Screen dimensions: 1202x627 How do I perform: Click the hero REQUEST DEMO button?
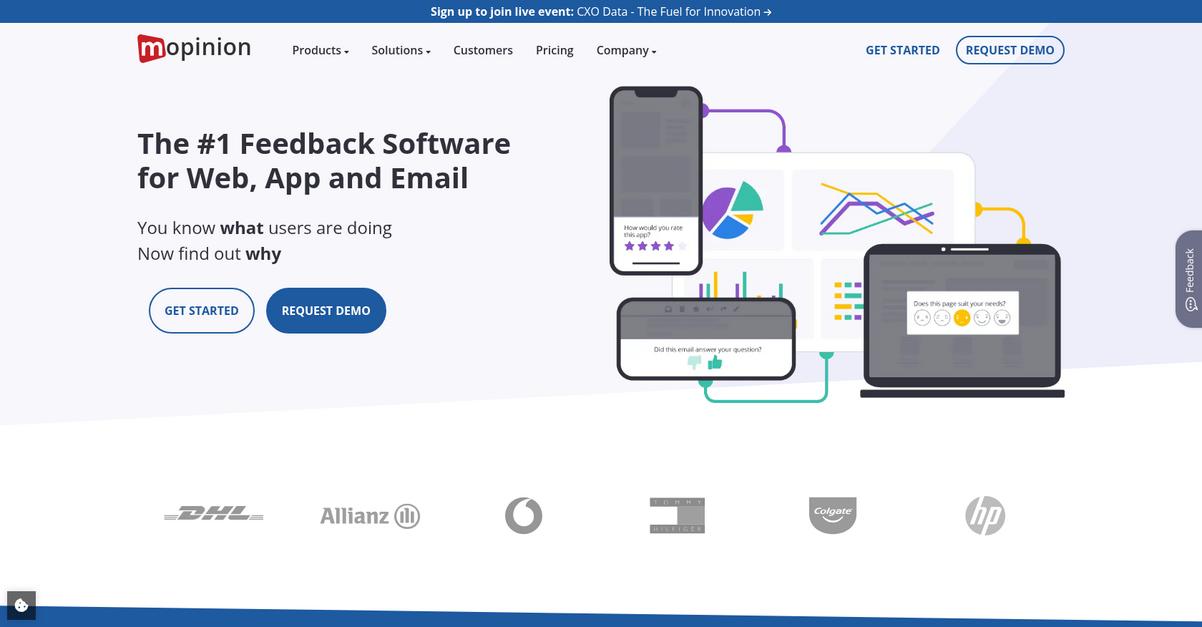326,311
